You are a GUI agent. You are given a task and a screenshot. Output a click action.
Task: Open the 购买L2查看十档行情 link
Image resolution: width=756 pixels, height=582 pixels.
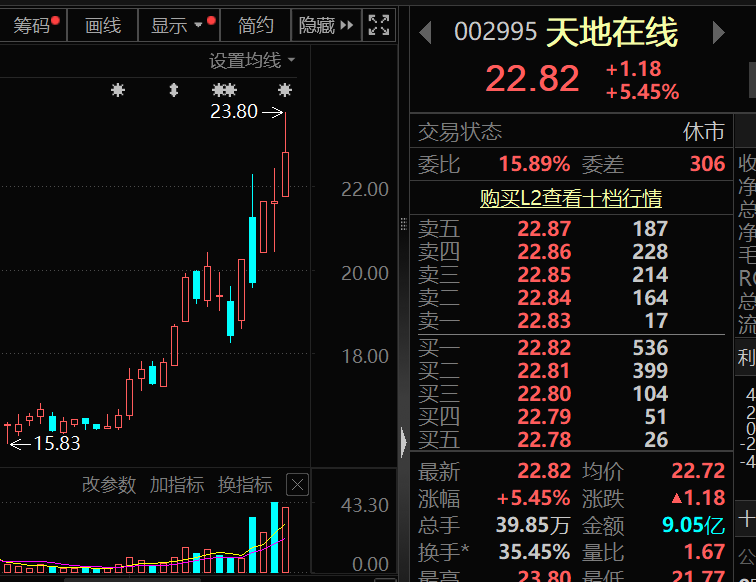click(570, 199)
